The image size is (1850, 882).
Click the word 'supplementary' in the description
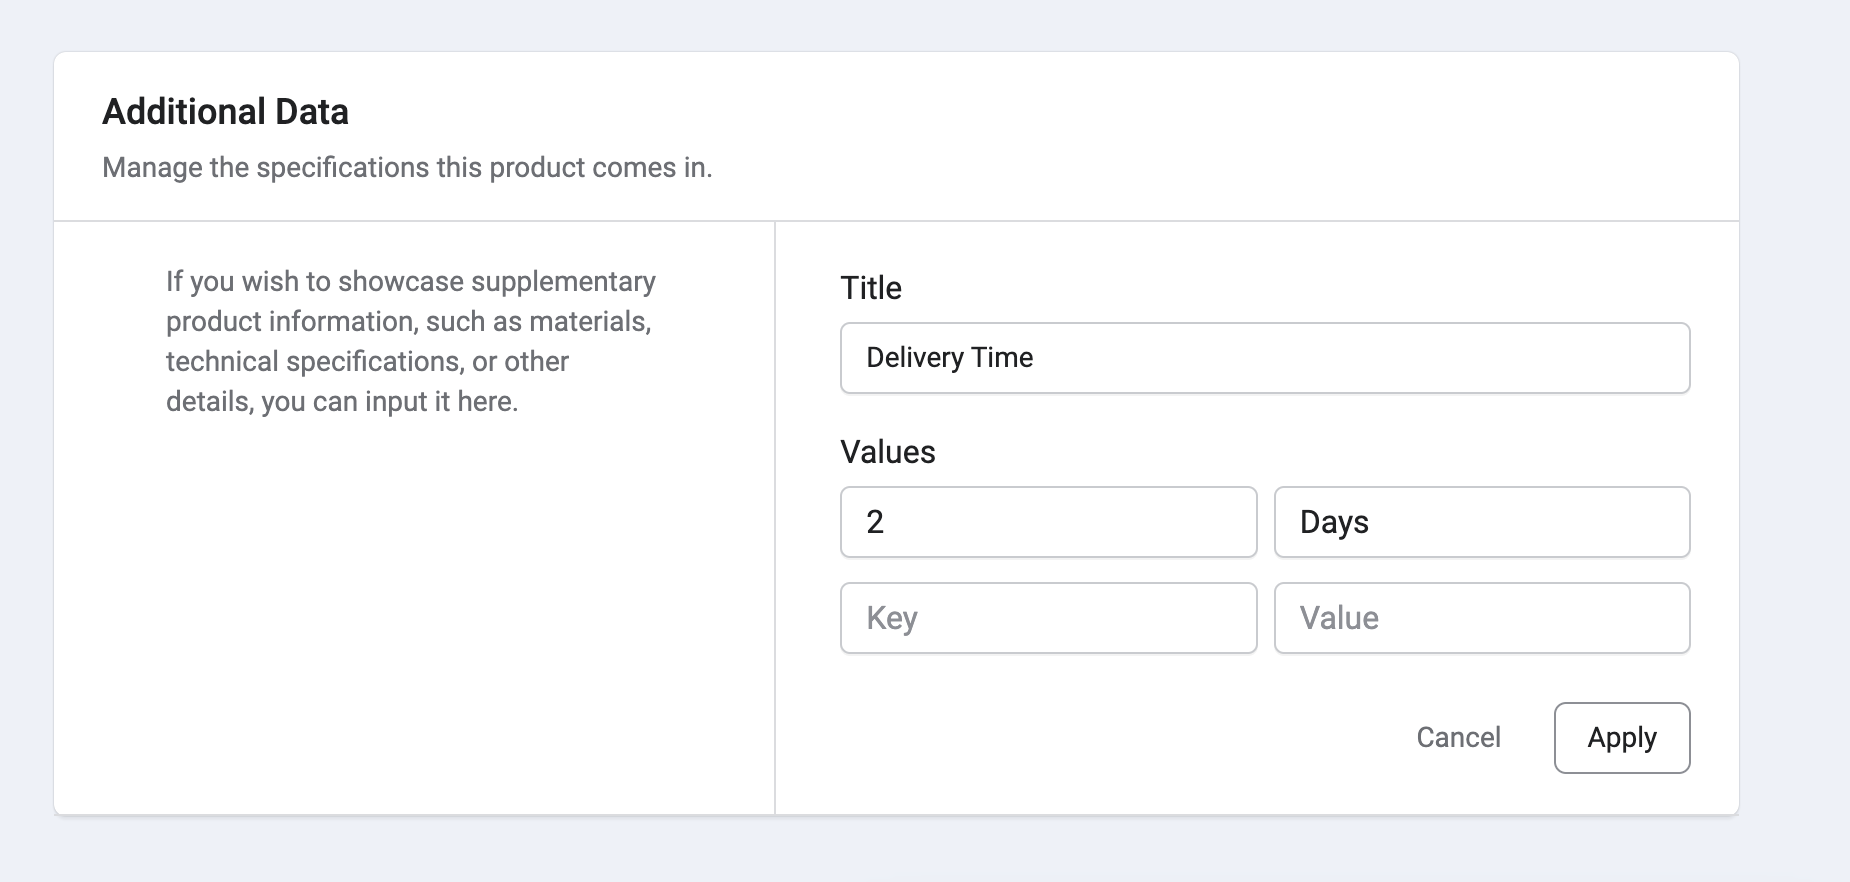point(563,281)
